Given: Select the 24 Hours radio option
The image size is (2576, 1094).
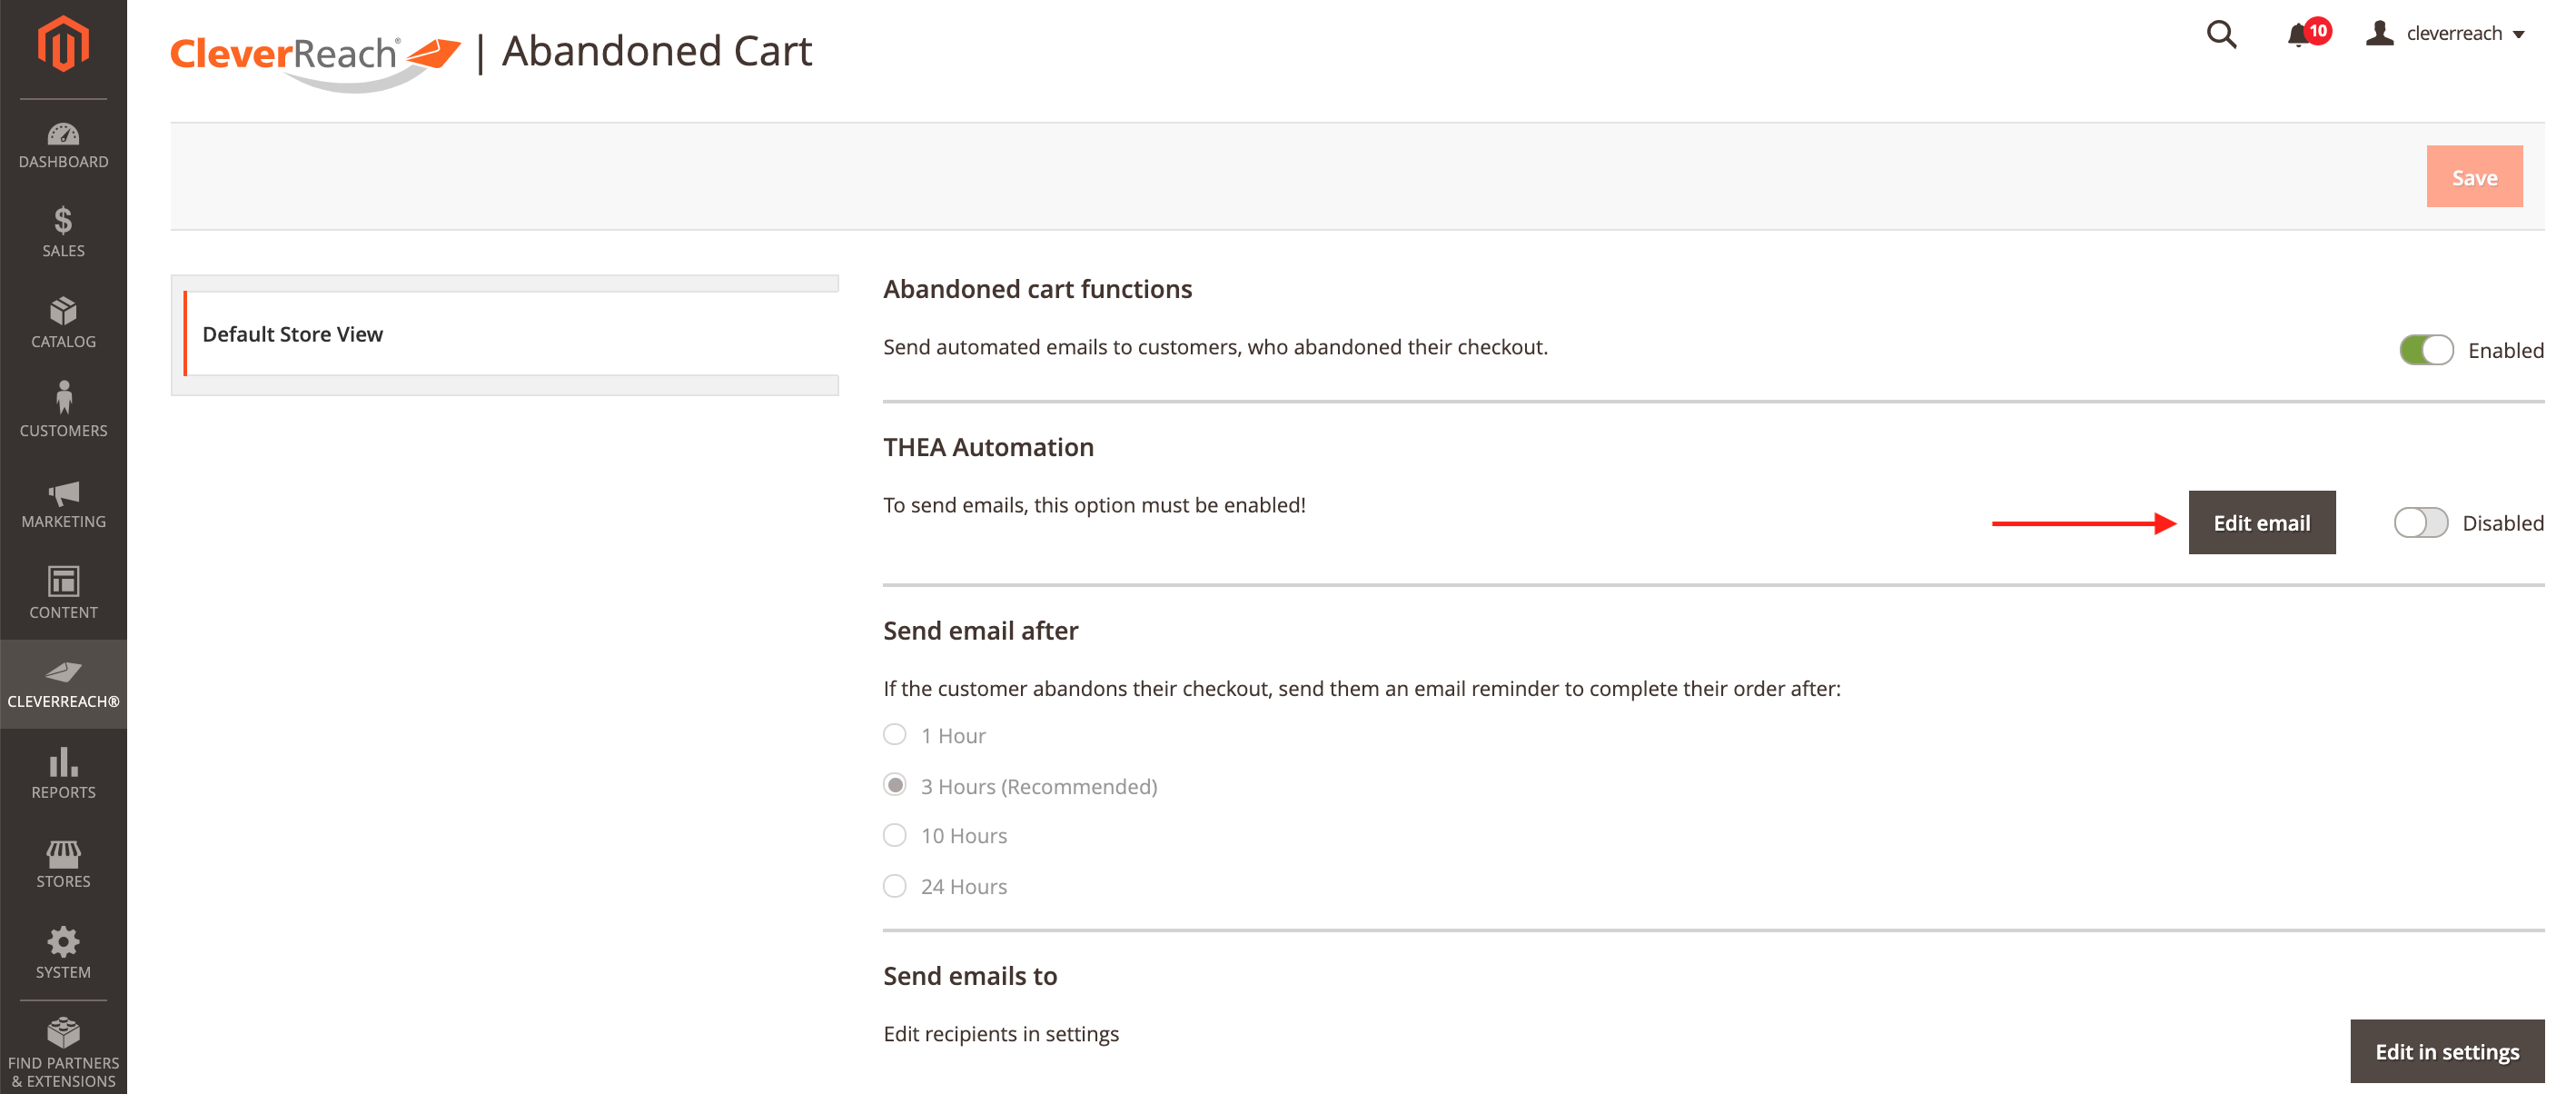Looking at the screenshot, I should (x=894, y=886).
